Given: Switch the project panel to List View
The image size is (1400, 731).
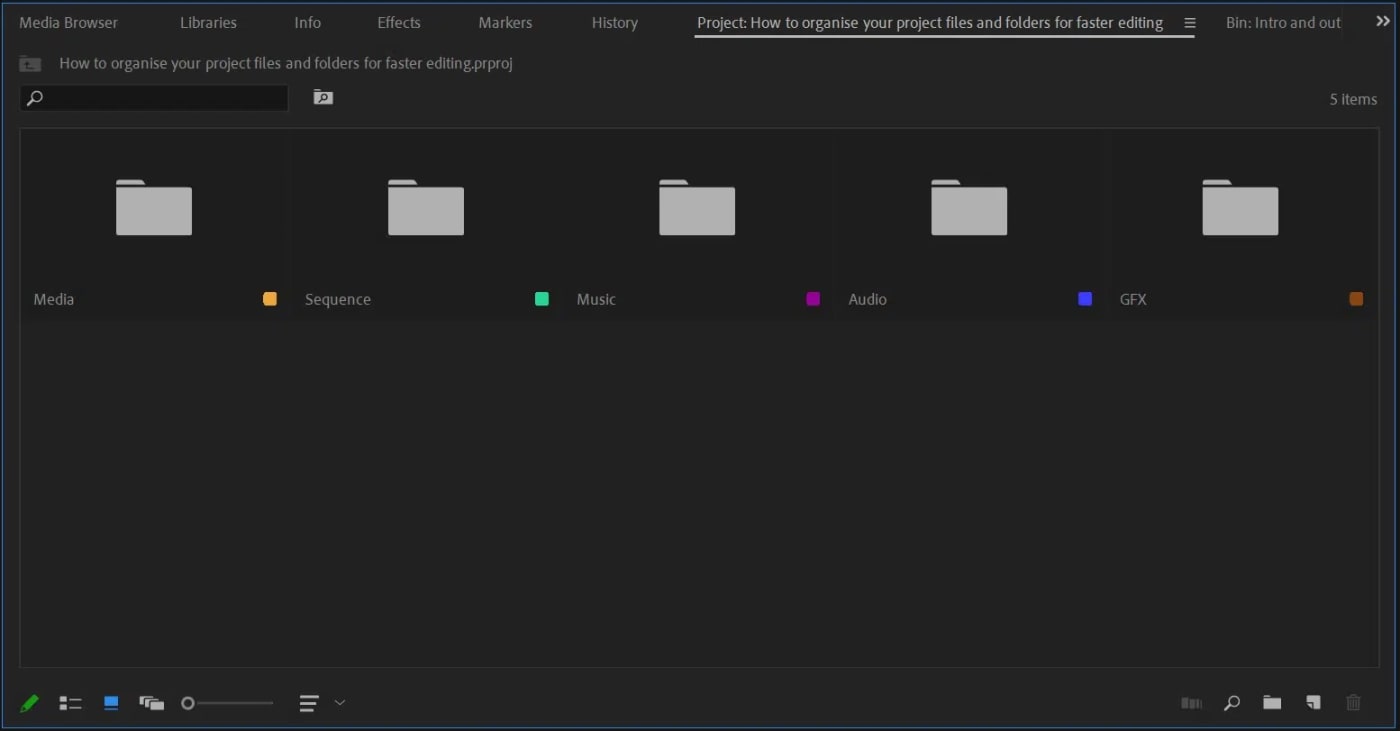Looking at the screenshot, I should pyautogui.click(x=70, y=703).
